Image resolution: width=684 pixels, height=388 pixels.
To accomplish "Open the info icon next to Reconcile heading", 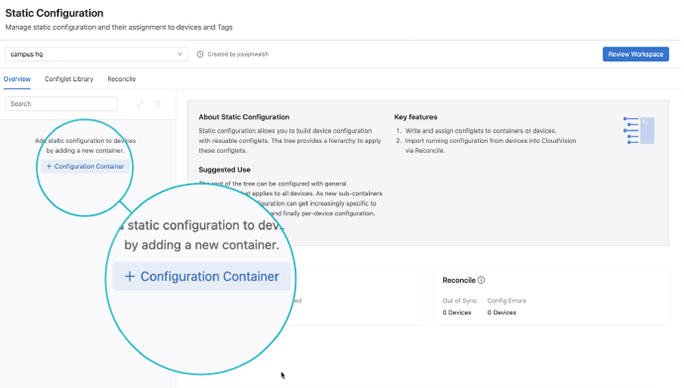I will pos(481,280).
